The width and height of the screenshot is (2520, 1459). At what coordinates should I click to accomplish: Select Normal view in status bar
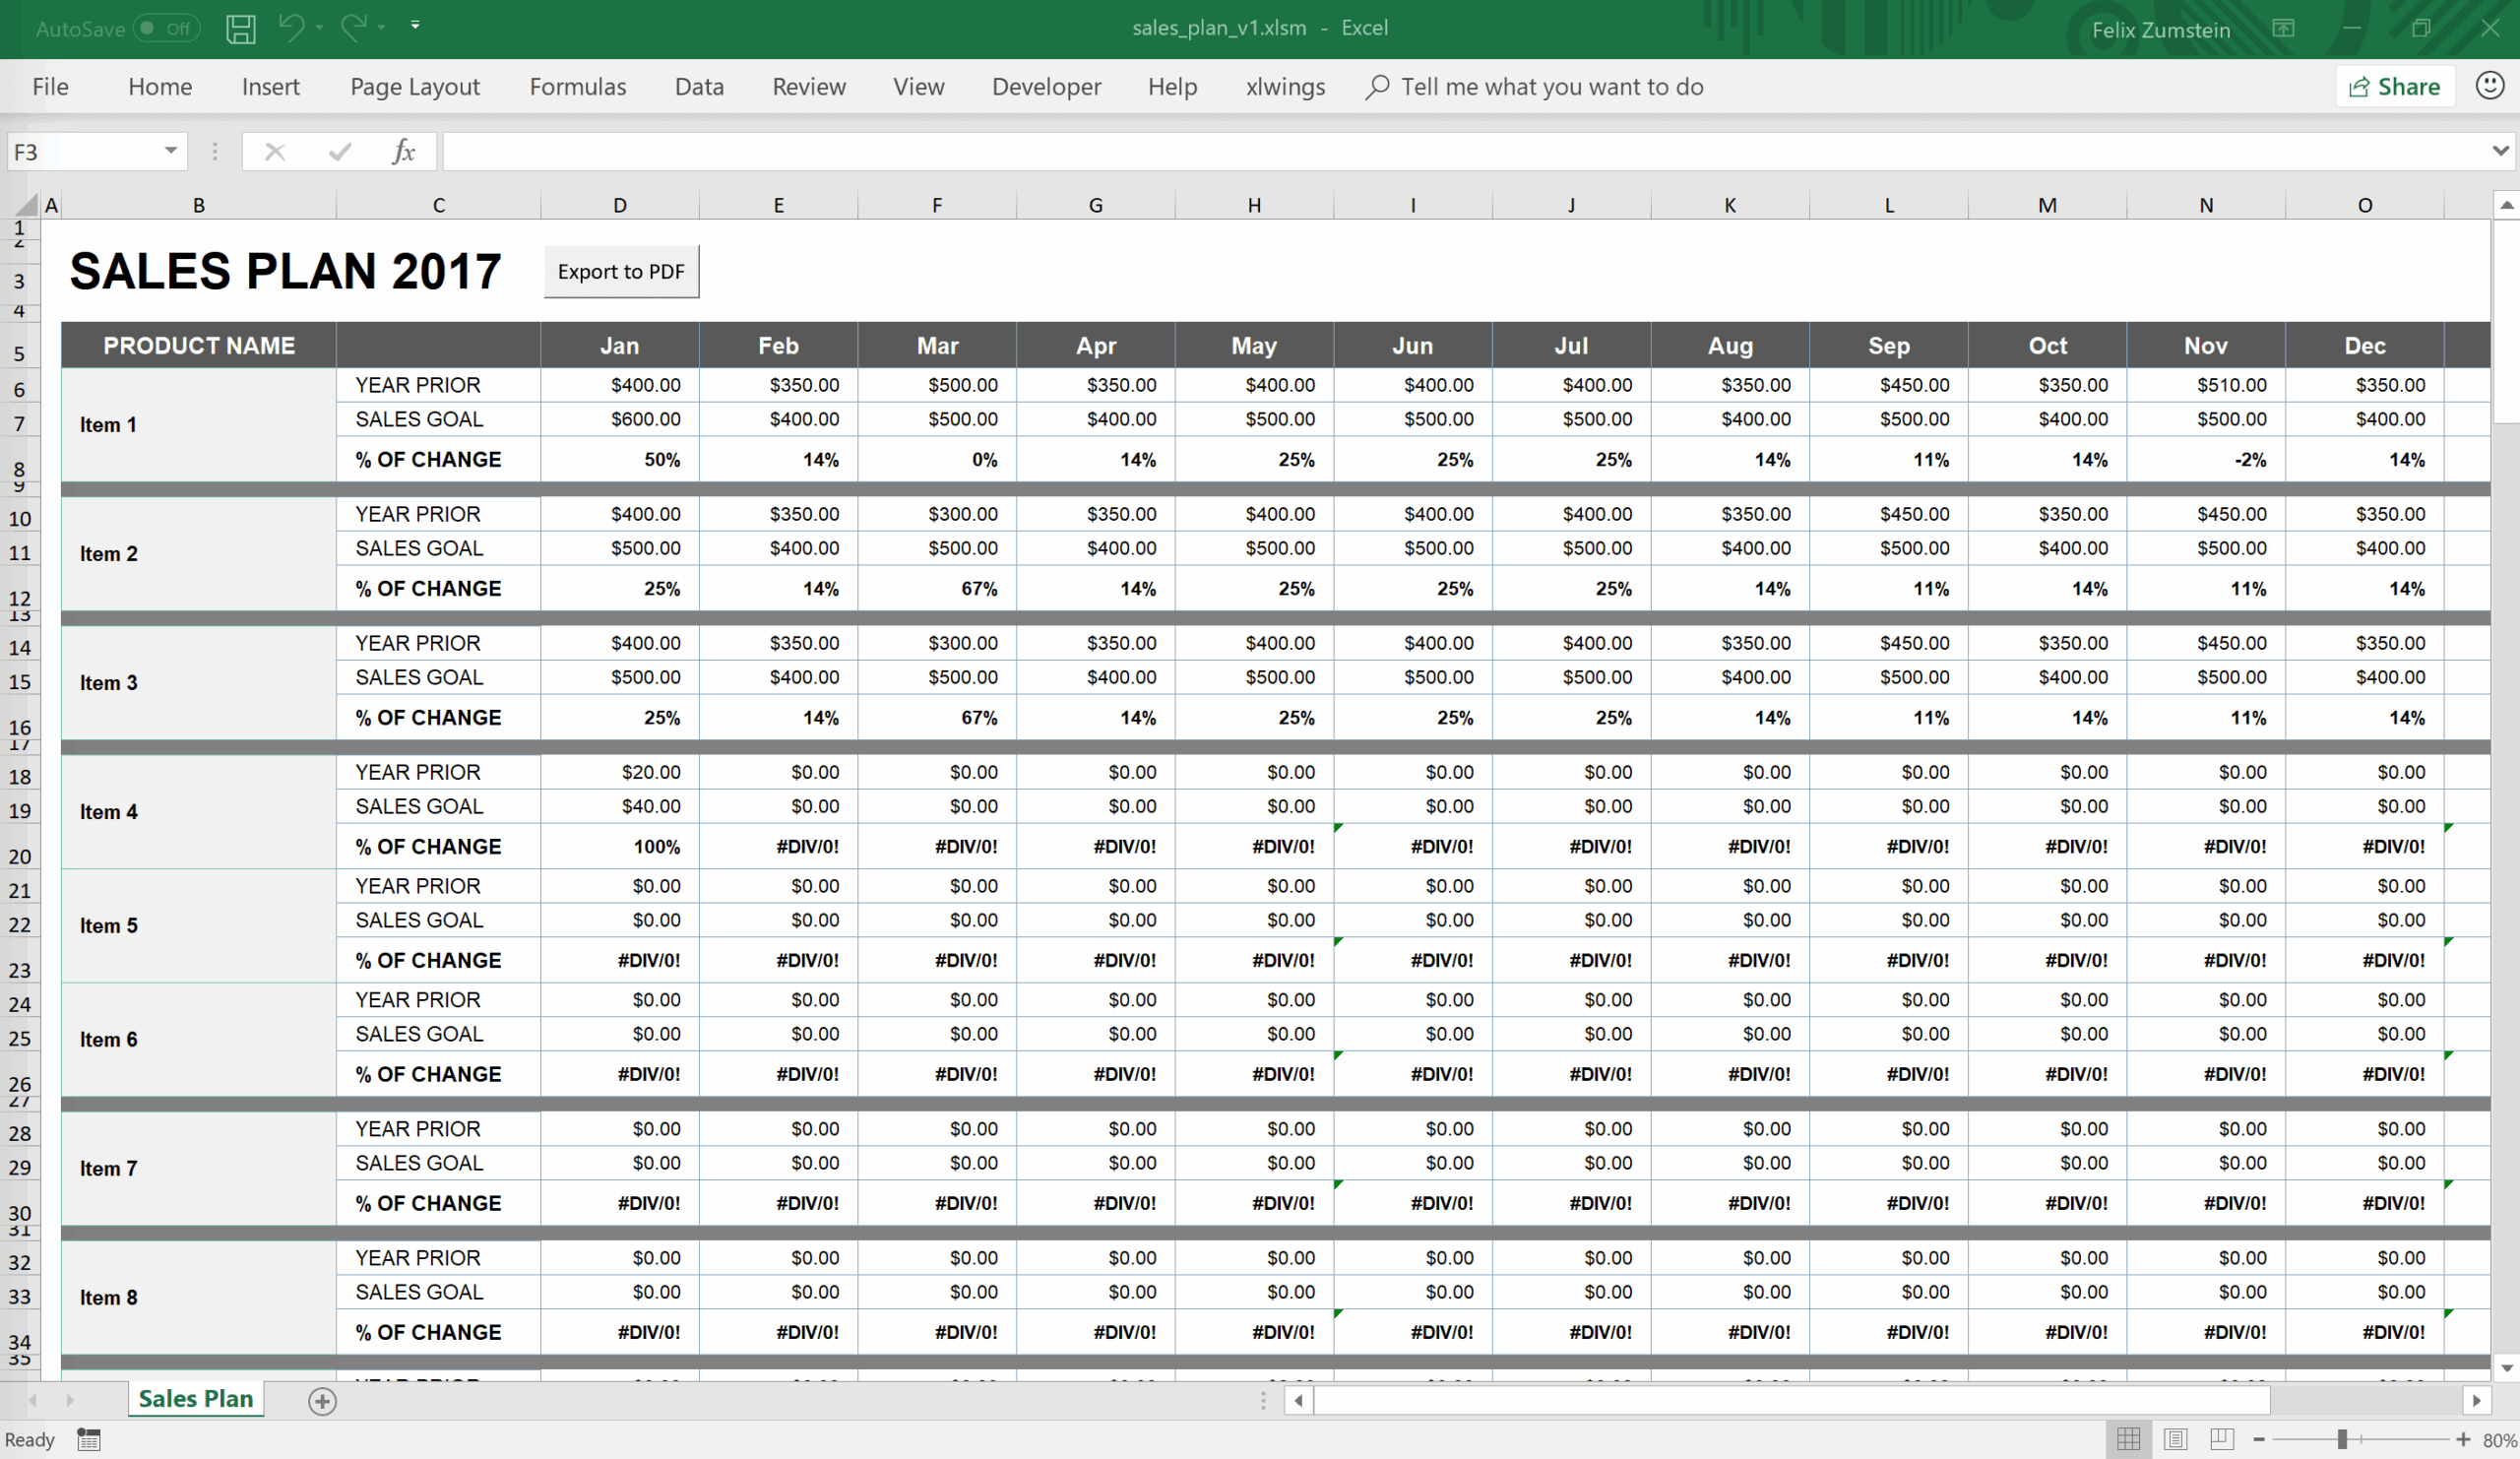2128,1439
